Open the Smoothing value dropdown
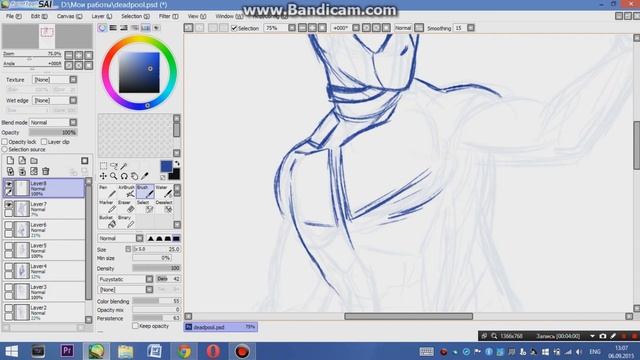640x360 pixels. [x=471, y=28]
